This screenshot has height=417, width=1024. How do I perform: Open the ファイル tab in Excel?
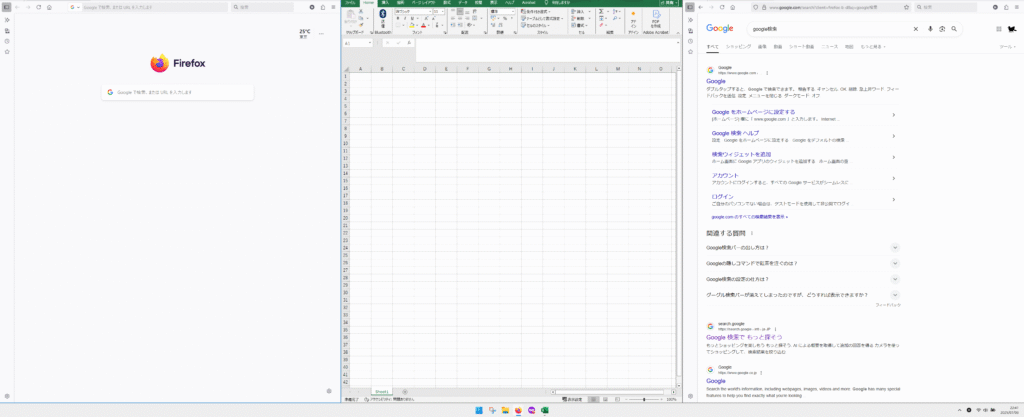pos(351,3)
